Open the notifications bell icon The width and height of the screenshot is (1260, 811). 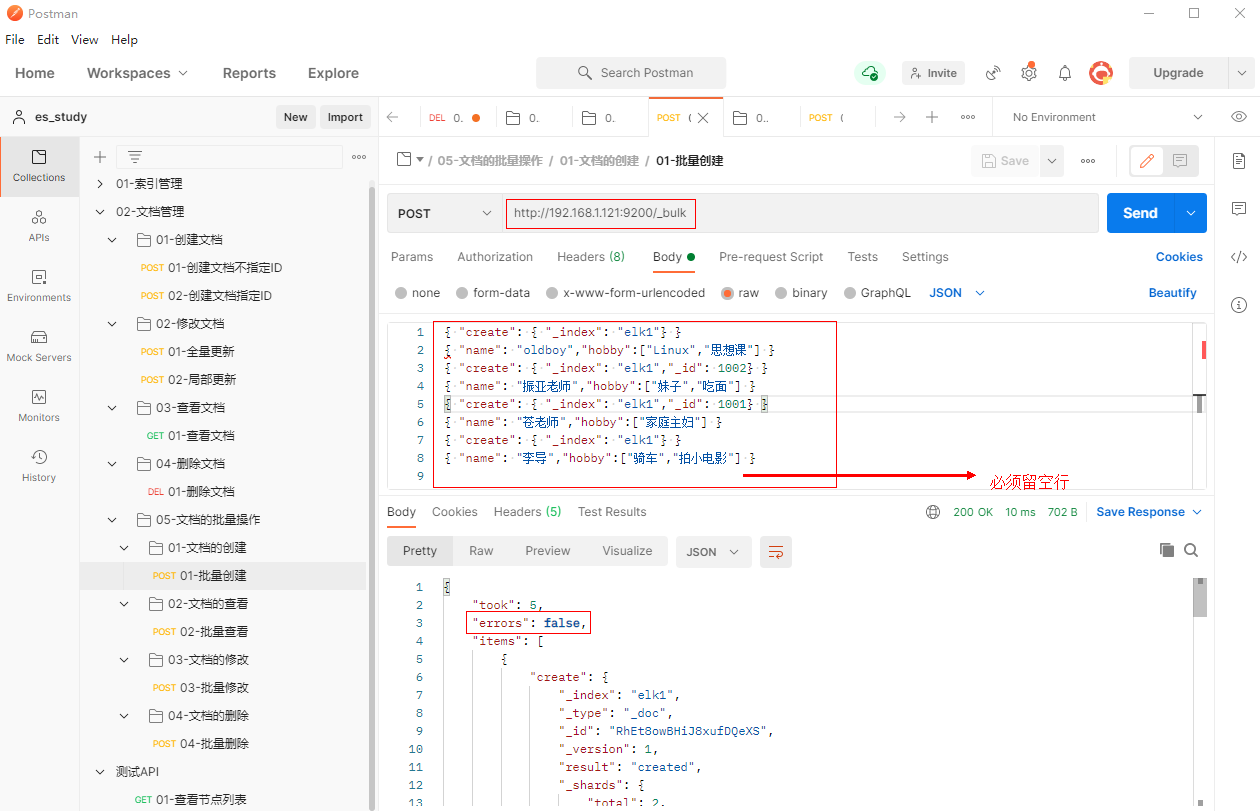[x=1065, y=73]
